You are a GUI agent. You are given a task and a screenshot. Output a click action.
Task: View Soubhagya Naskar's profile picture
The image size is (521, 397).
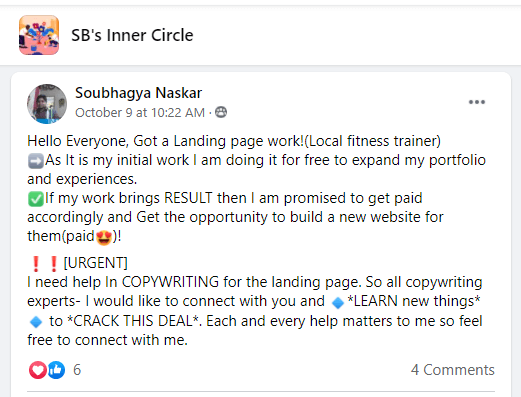47,104
